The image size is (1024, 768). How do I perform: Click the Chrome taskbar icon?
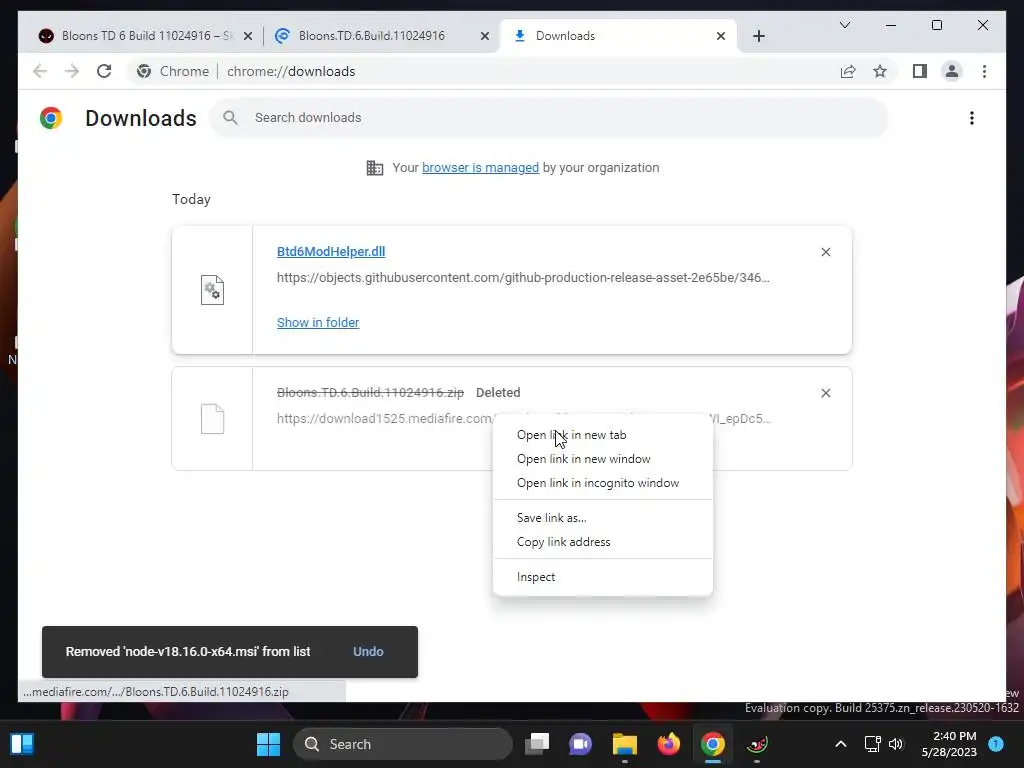712,744
